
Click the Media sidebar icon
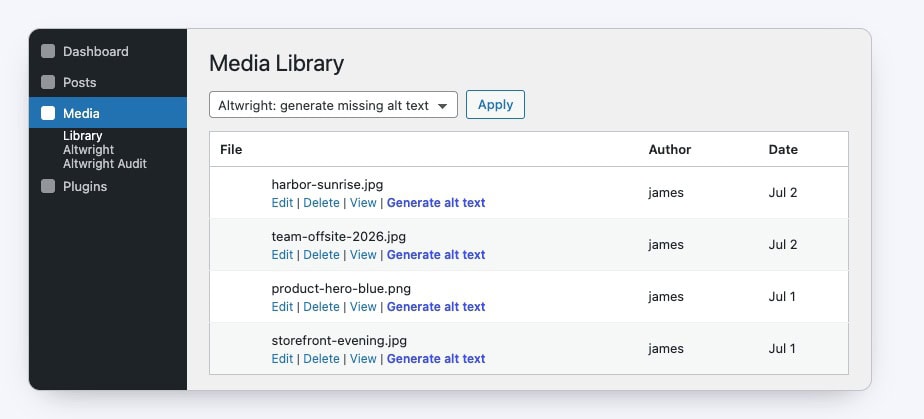(48, 113)
